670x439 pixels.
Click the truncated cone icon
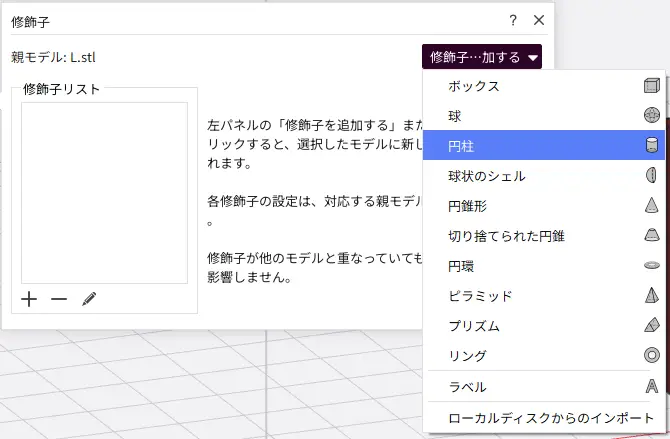point(651,236)
